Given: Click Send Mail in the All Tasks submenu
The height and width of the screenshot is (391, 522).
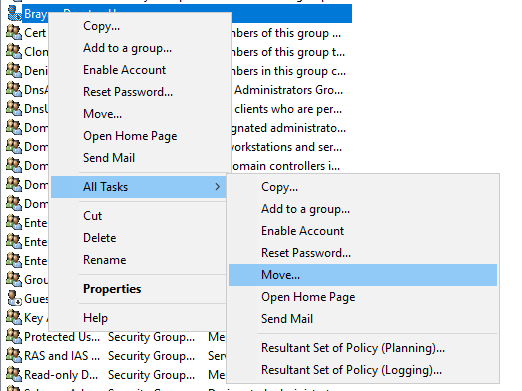Looking at the screenshot, I should click(287, 319).
